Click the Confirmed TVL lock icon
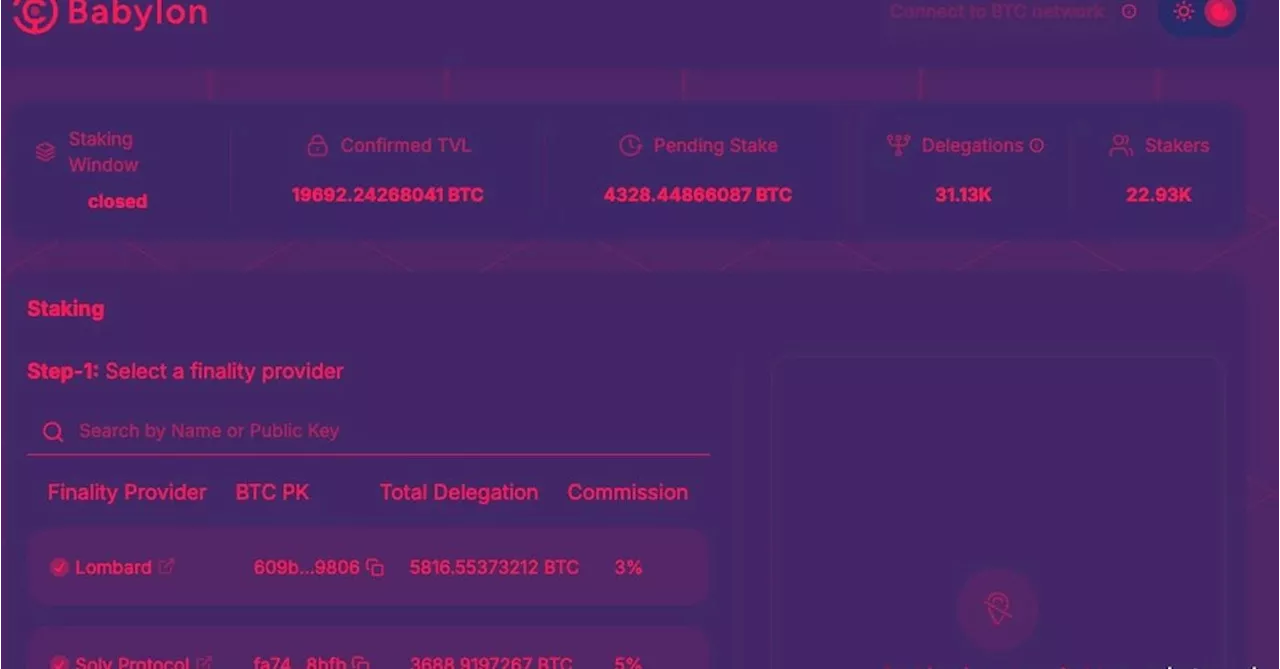Viewport: 1280px width, 669px height. pos(317,146)
